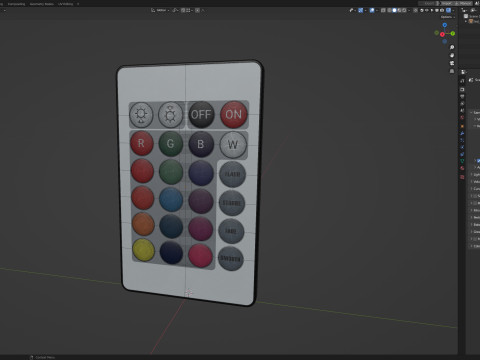Expand the Film render panel
The height and width of the screenshot is (360, 480).
(475, 210)
